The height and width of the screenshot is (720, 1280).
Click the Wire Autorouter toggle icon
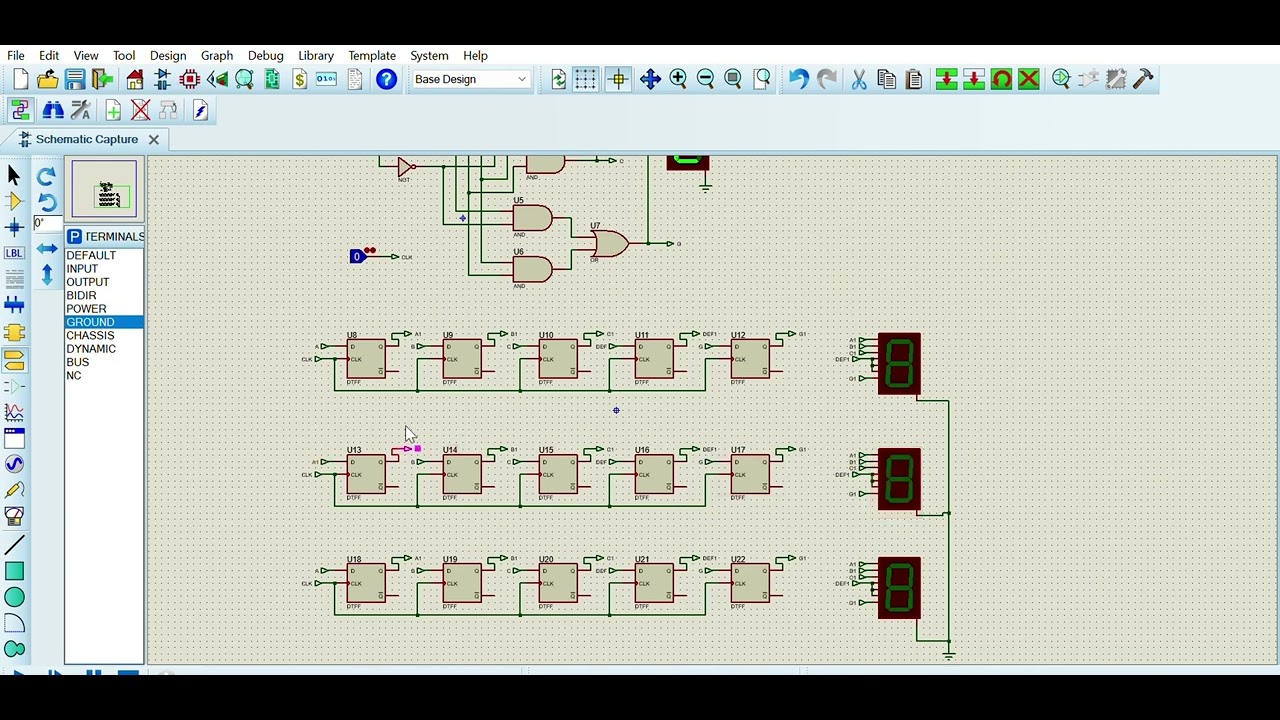coord(20,110)
